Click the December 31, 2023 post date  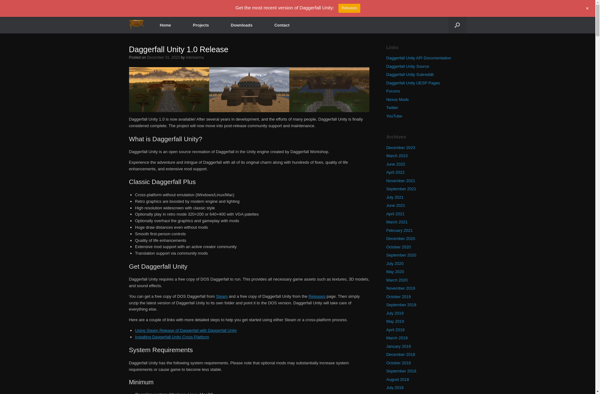pos(163,57)
